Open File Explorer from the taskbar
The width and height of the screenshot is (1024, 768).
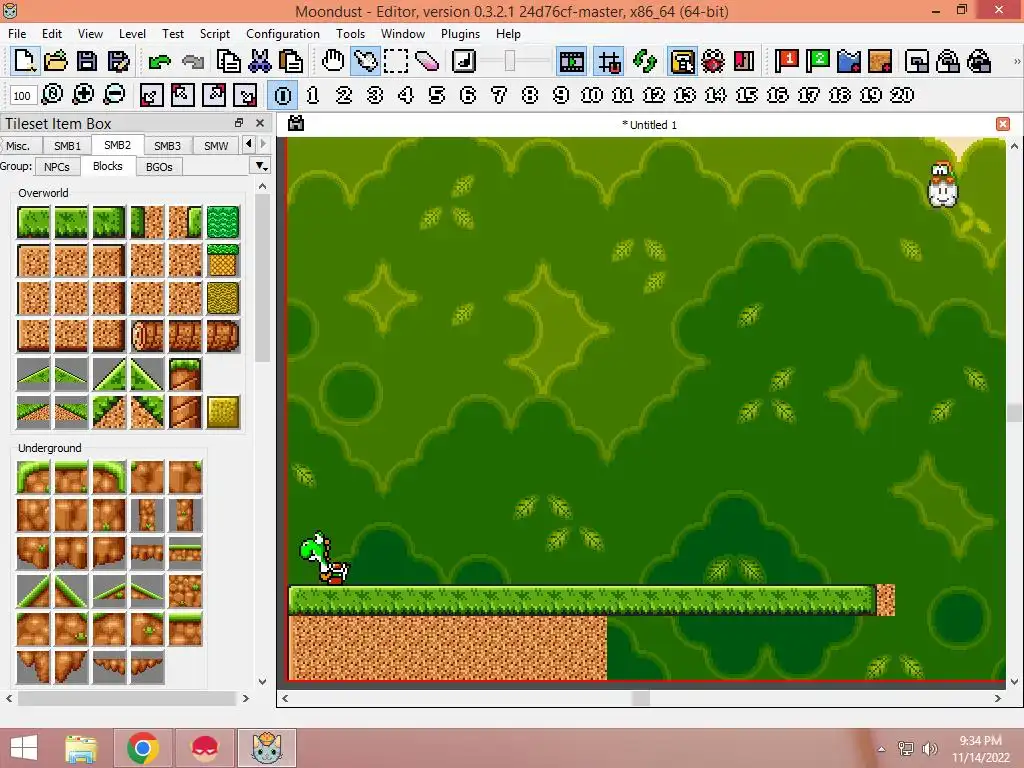click(81, 748)
